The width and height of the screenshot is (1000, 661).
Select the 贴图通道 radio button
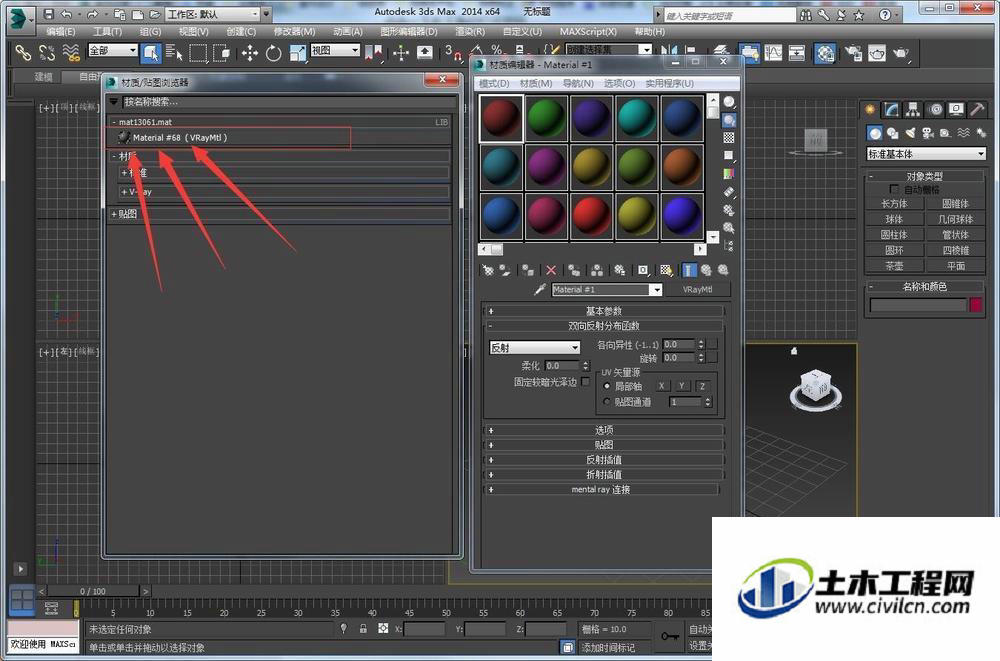coord(607,402)
